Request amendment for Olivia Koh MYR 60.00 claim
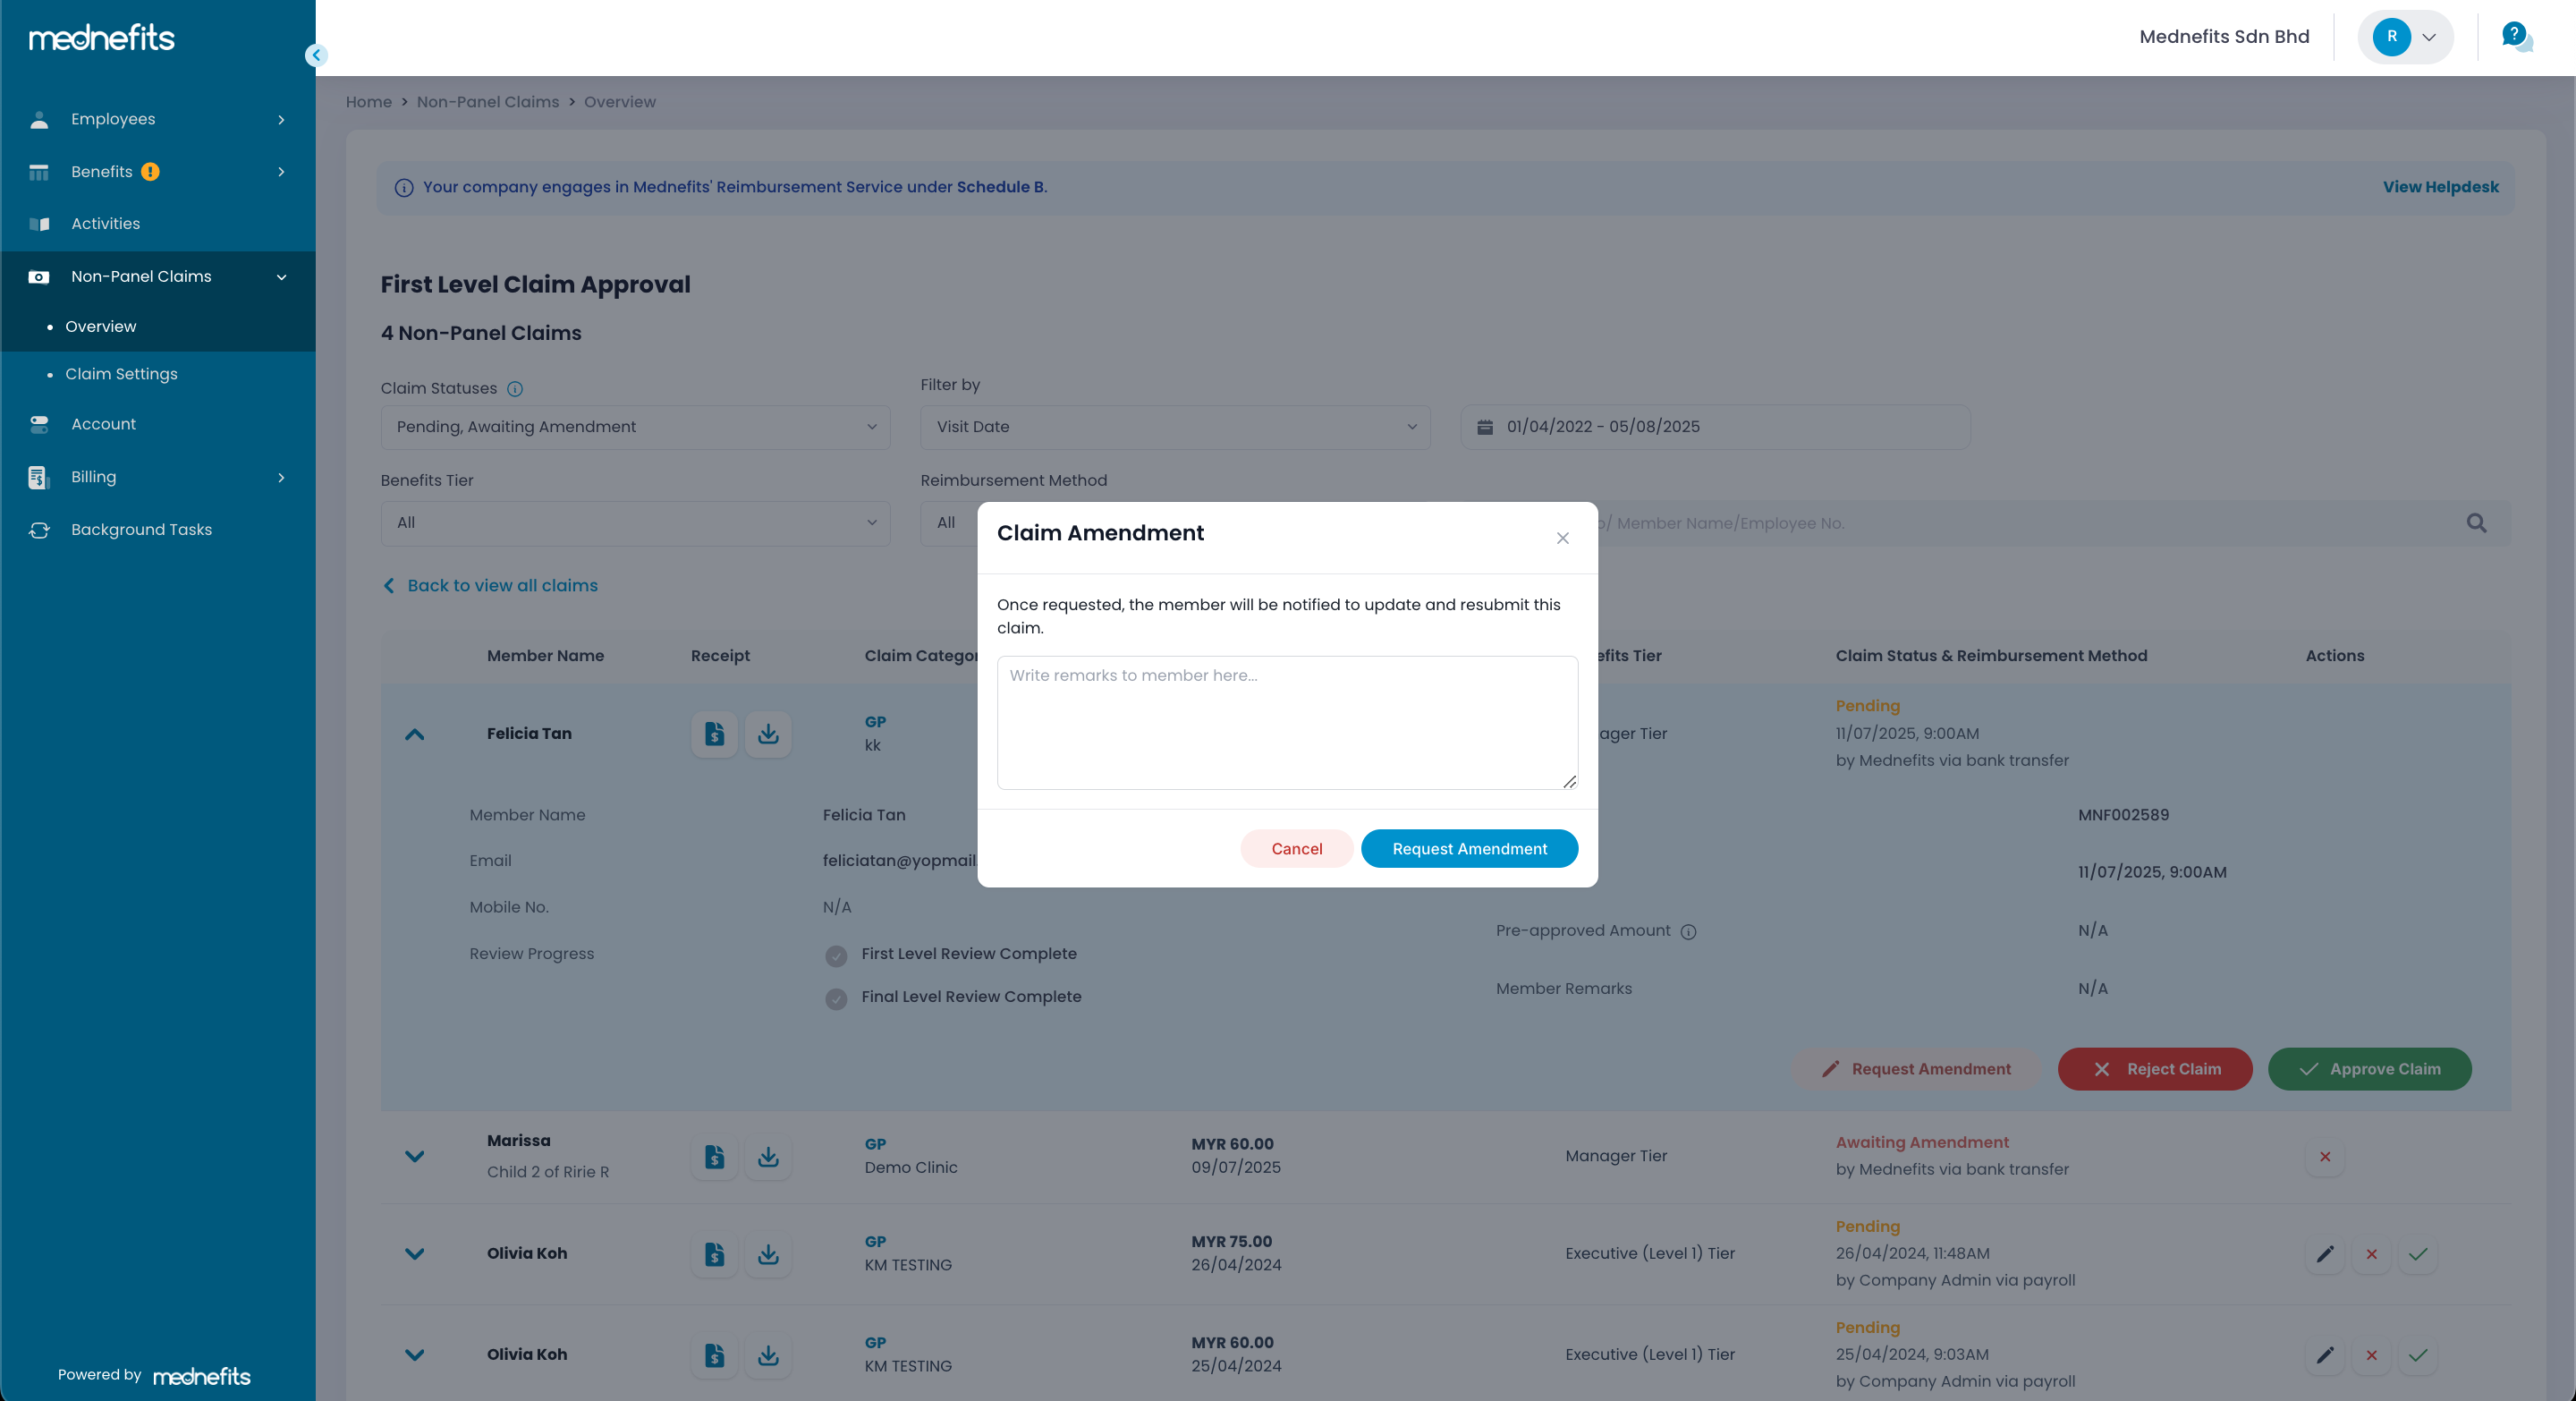Image resolution: width=2576 pixels, height=1401 pixels. (2325, 1355)
